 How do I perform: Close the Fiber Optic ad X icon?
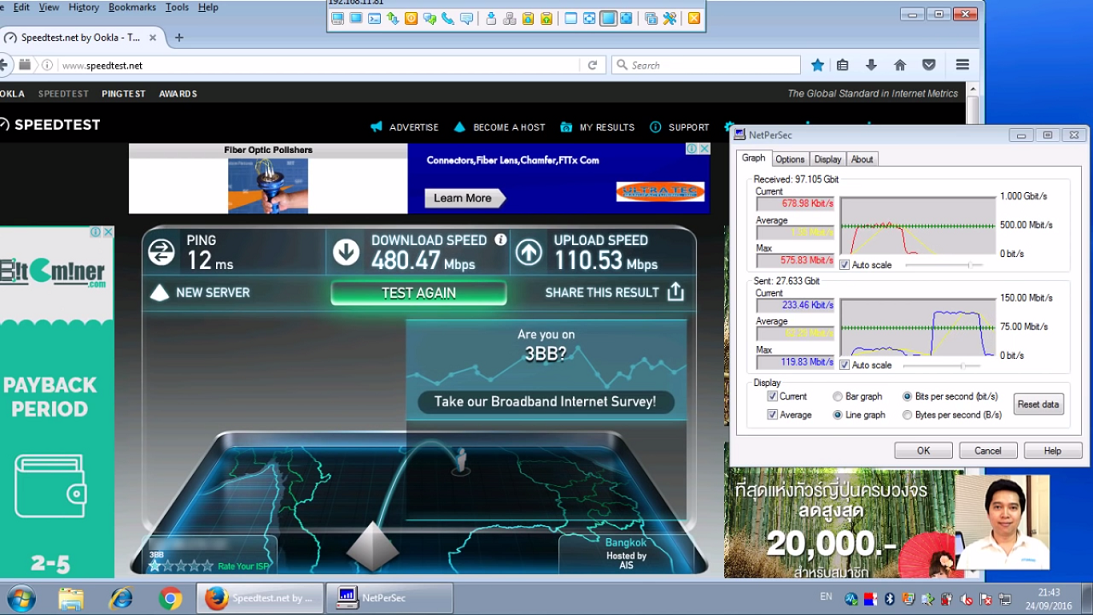pos(705,149)
